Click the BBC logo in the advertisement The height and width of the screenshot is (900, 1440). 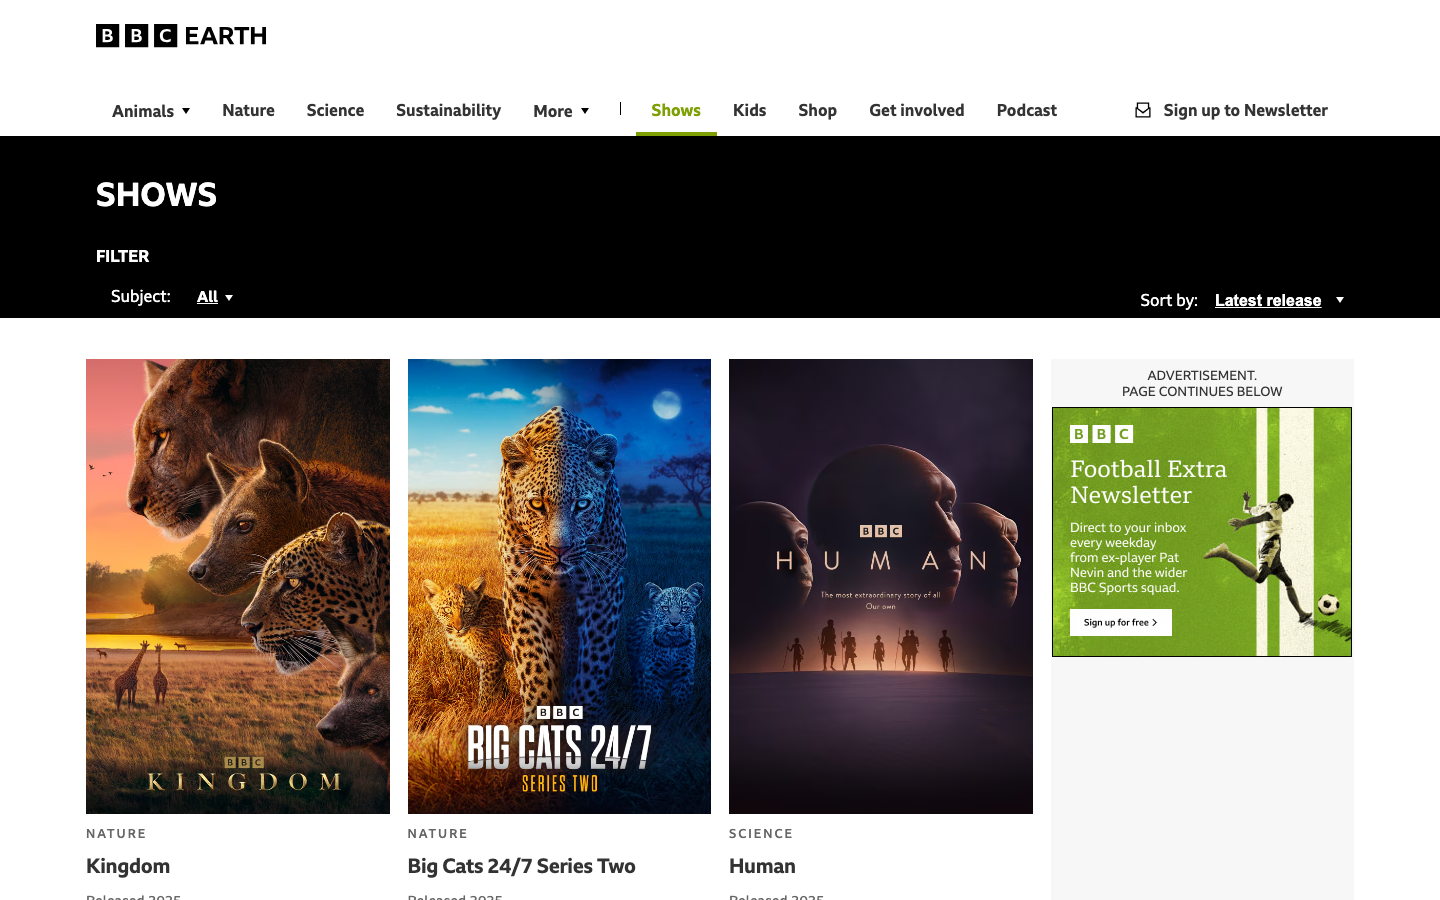(x=1101, y=434)
